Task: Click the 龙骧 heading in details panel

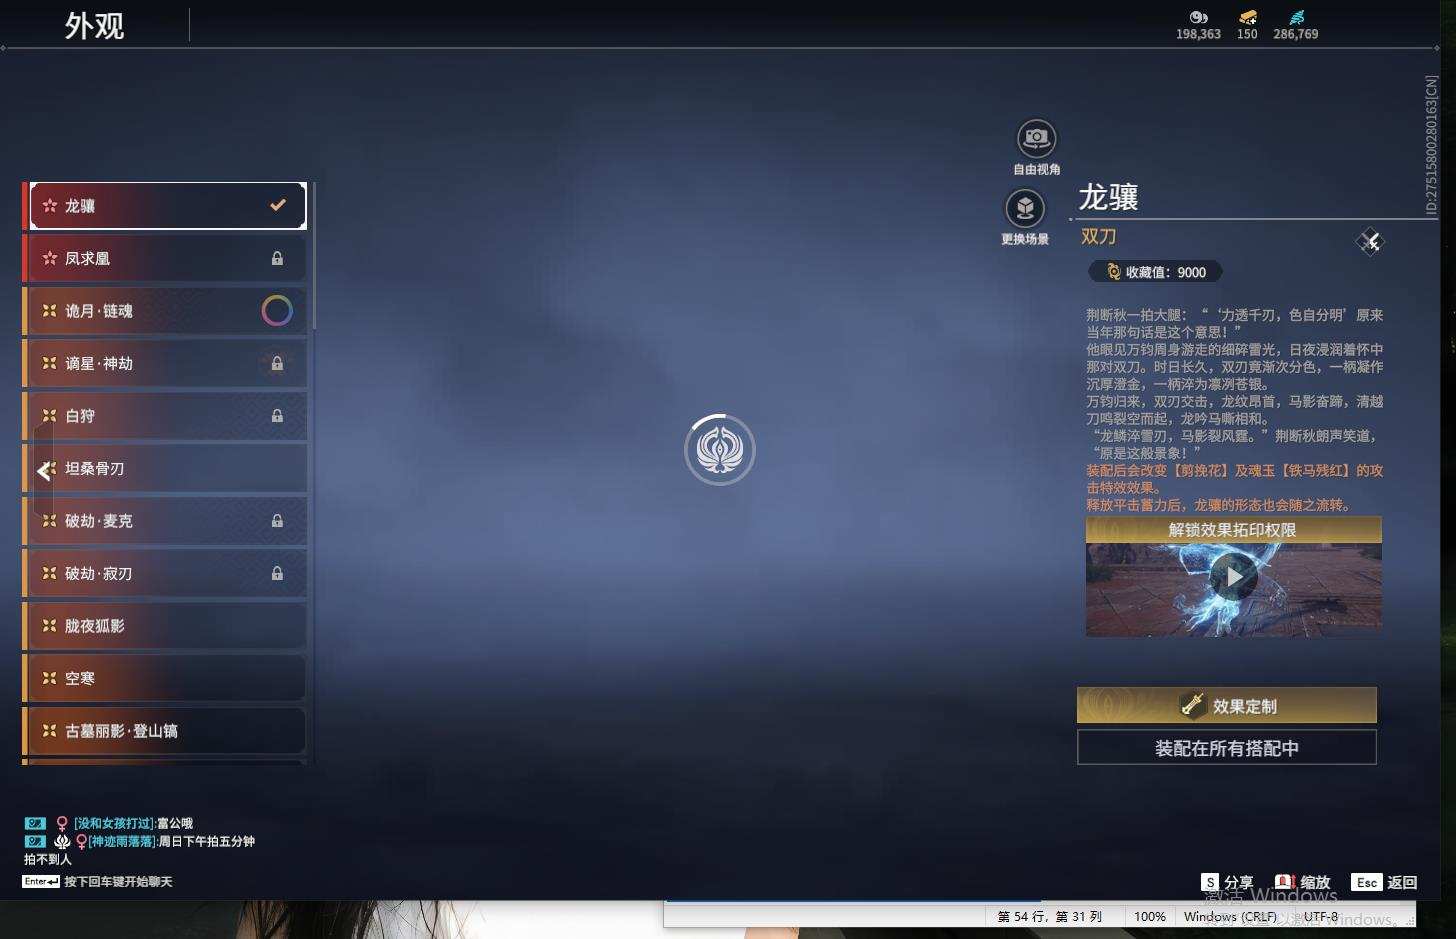Action: coord(1108,197)
